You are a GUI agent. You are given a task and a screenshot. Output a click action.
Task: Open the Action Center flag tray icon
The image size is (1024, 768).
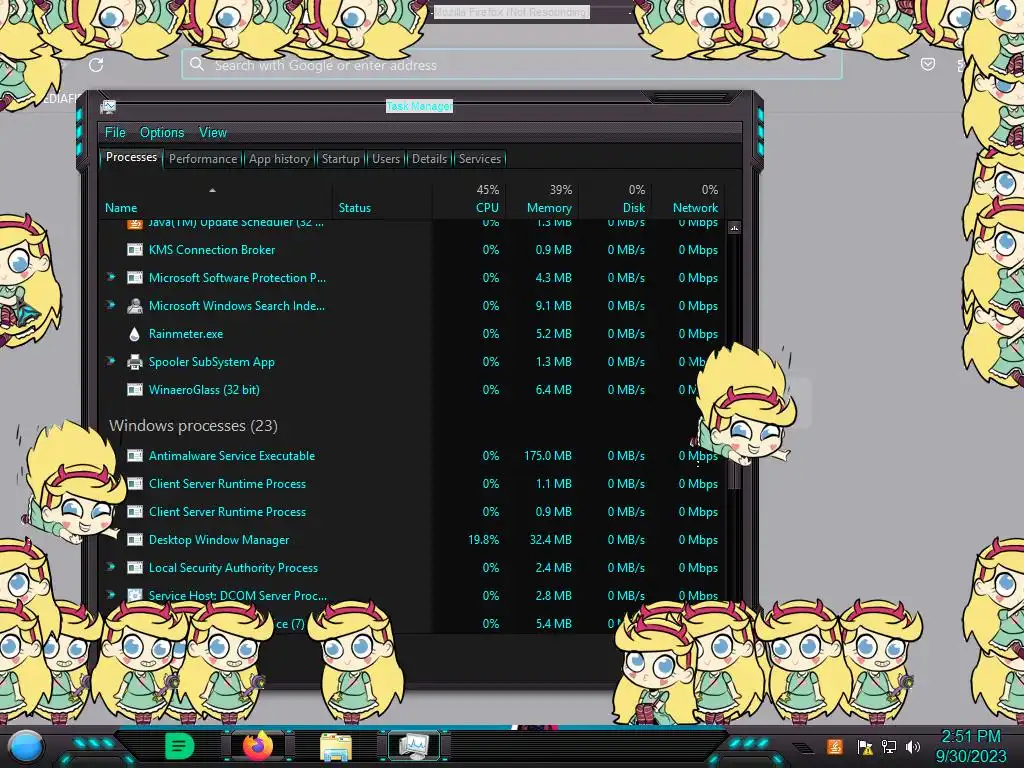click(x=865, y=747)
